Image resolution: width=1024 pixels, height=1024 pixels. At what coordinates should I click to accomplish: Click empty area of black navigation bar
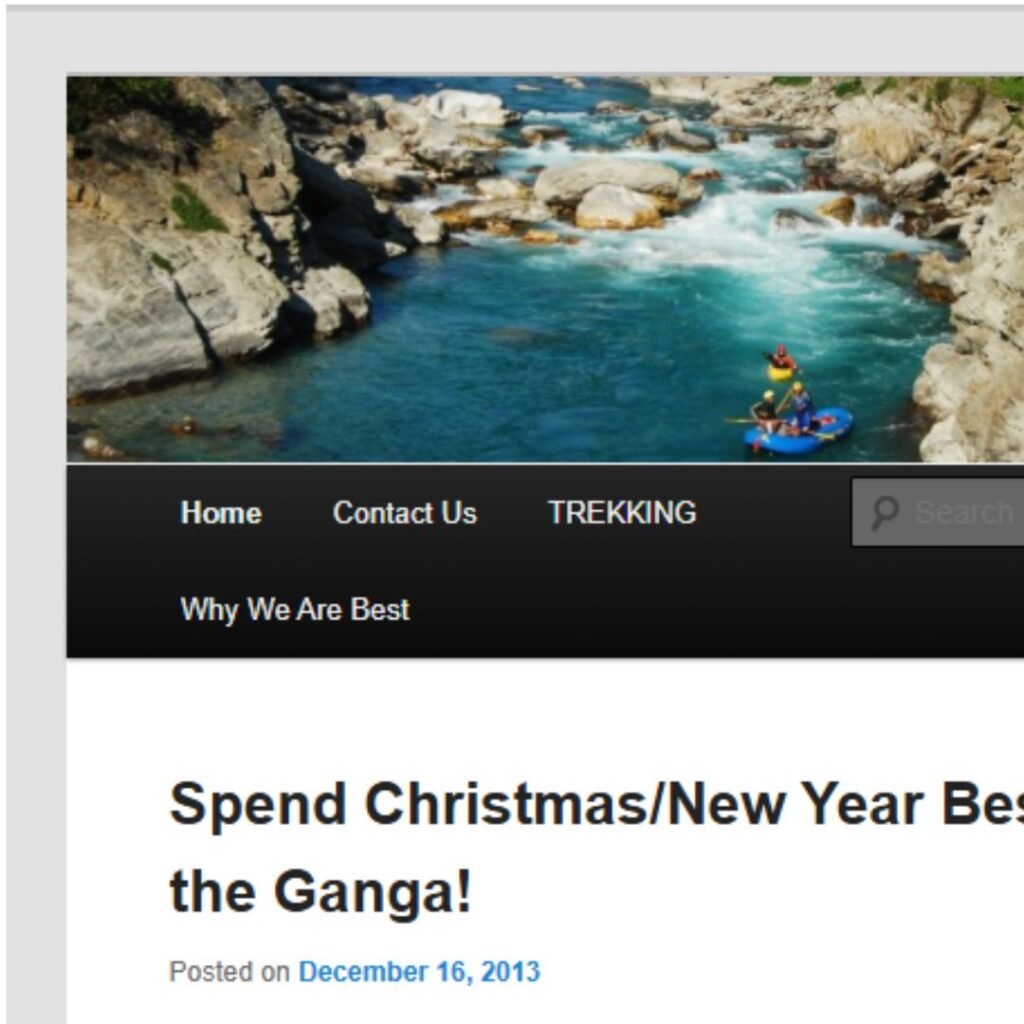(653, 607)
